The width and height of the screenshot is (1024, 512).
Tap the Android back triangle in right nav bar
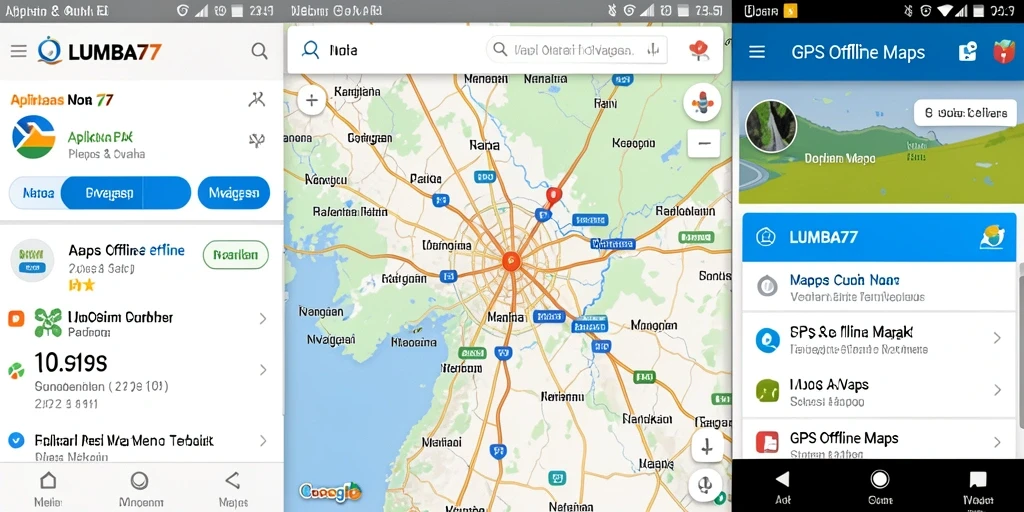(x=782, y=479)
